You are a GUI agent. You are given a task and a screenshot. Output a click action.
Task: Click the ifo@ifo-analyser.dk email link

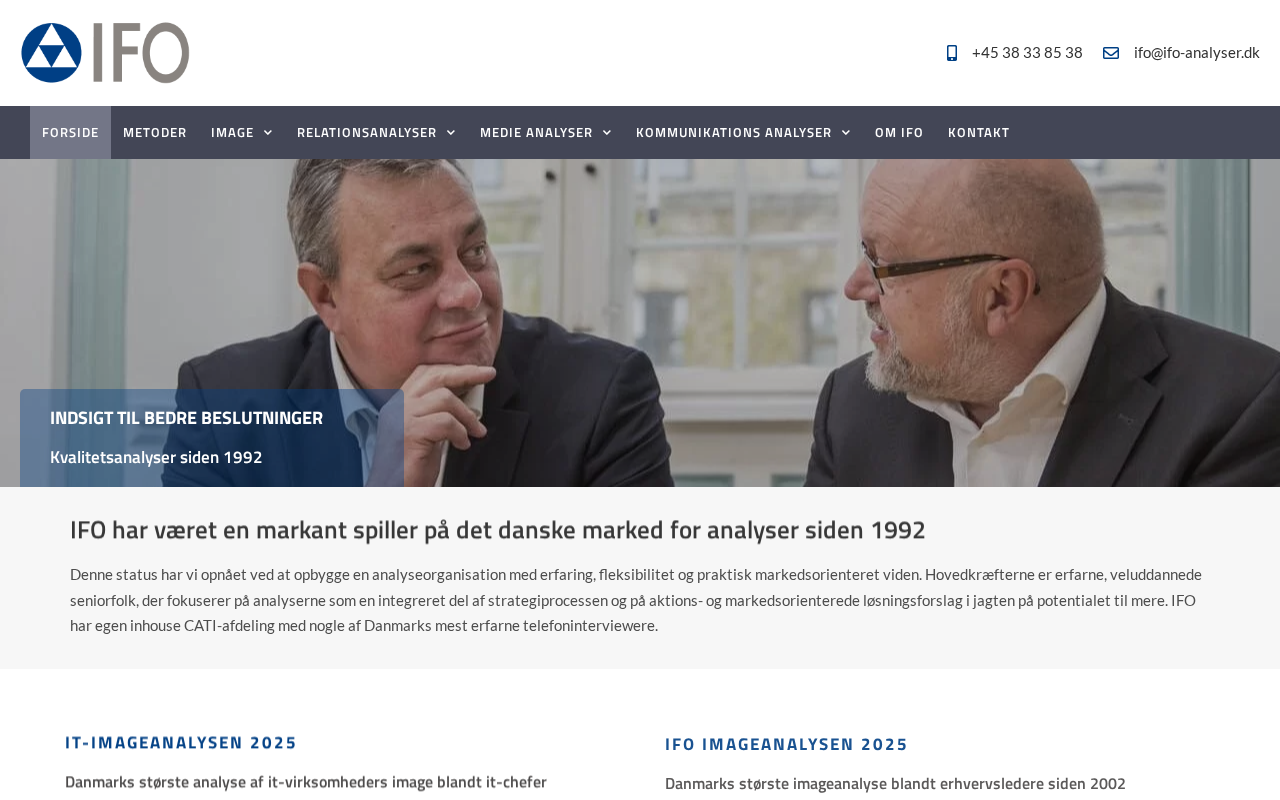[1197, 53]
